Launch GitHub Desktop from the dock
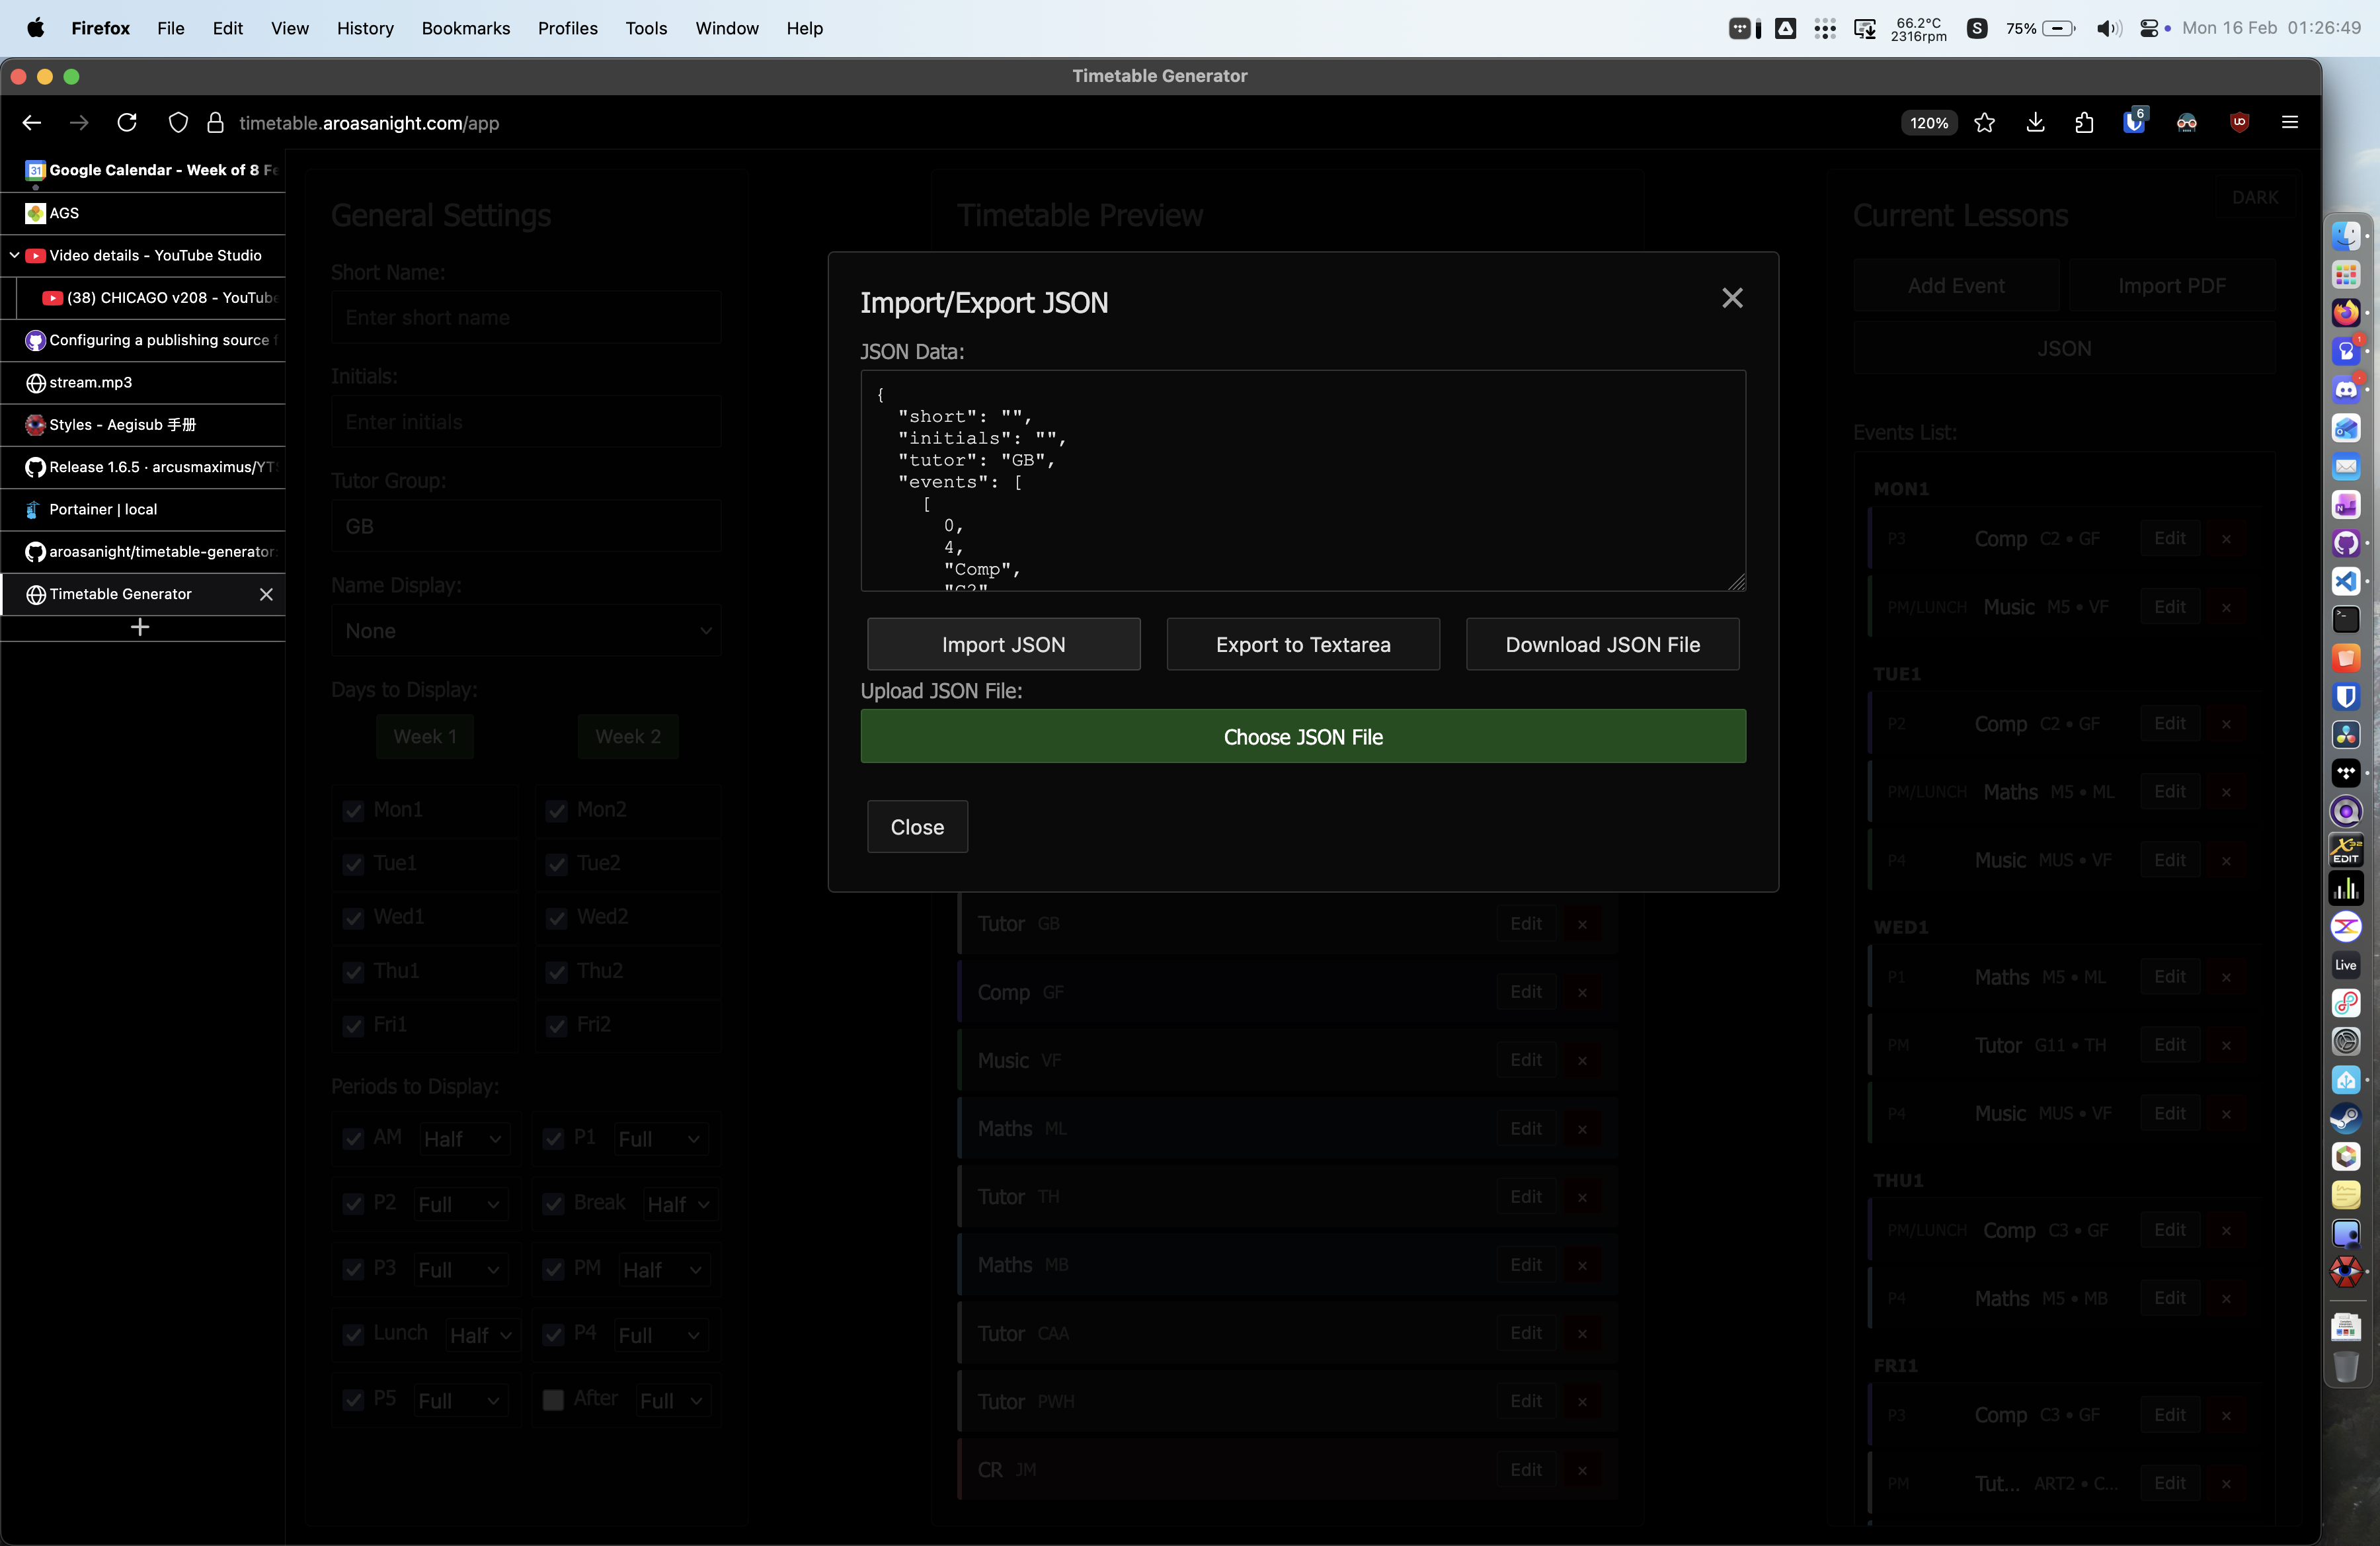This screenshot has width=2380, height=1546. (x=2346, y=543)
